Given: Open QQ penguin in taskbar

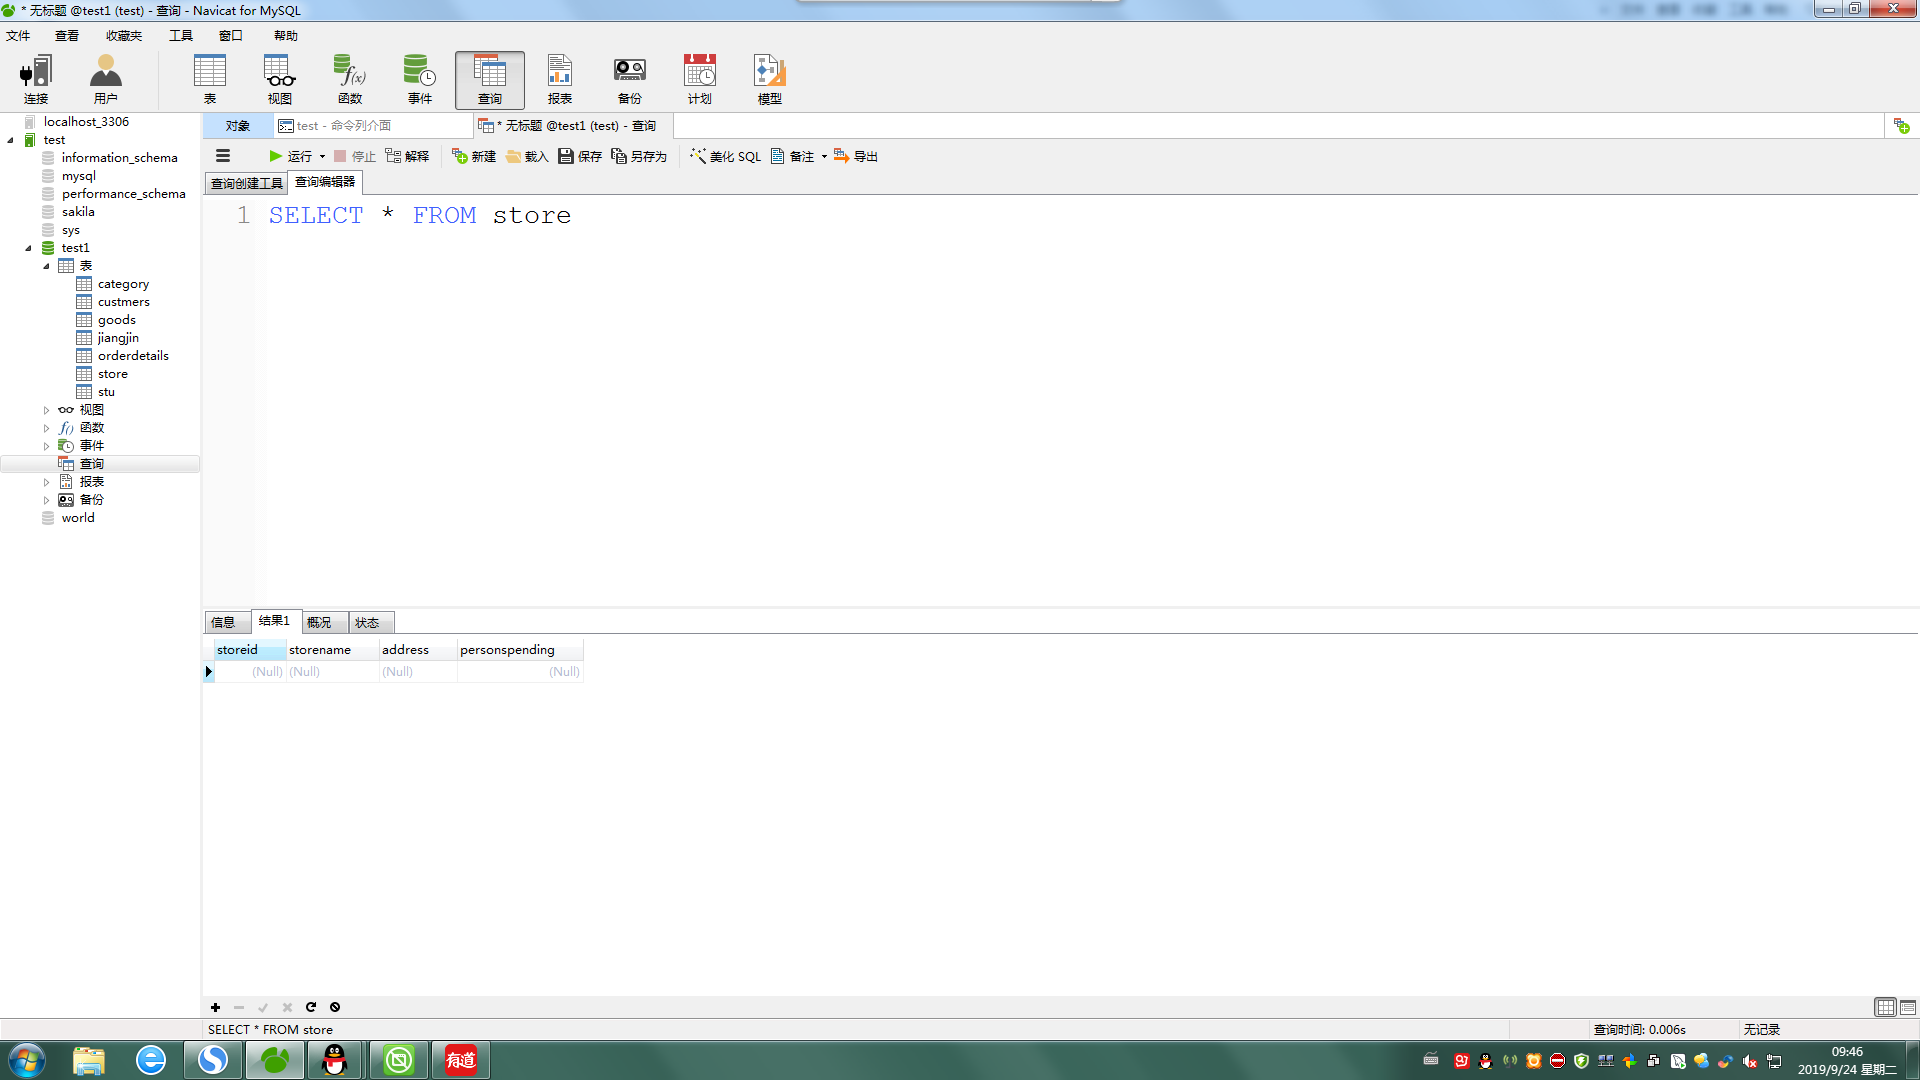Looking at the screenshot, I should (335, 1060).
